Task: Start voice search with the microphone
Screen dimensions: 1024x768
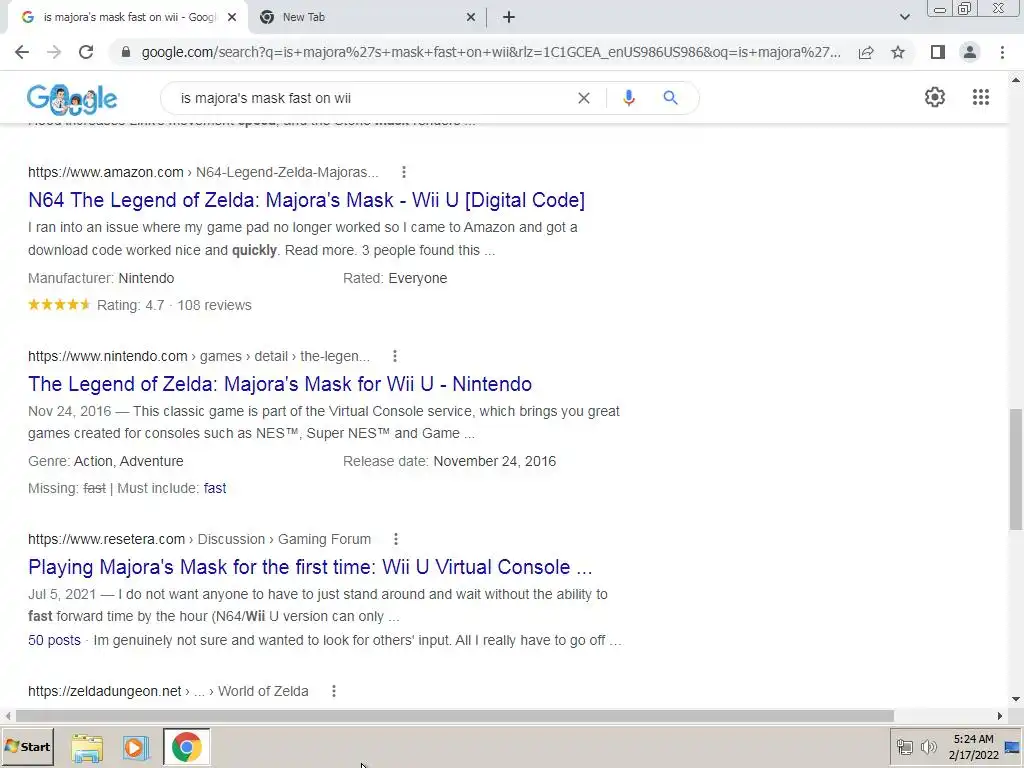Action: (628, 98)
